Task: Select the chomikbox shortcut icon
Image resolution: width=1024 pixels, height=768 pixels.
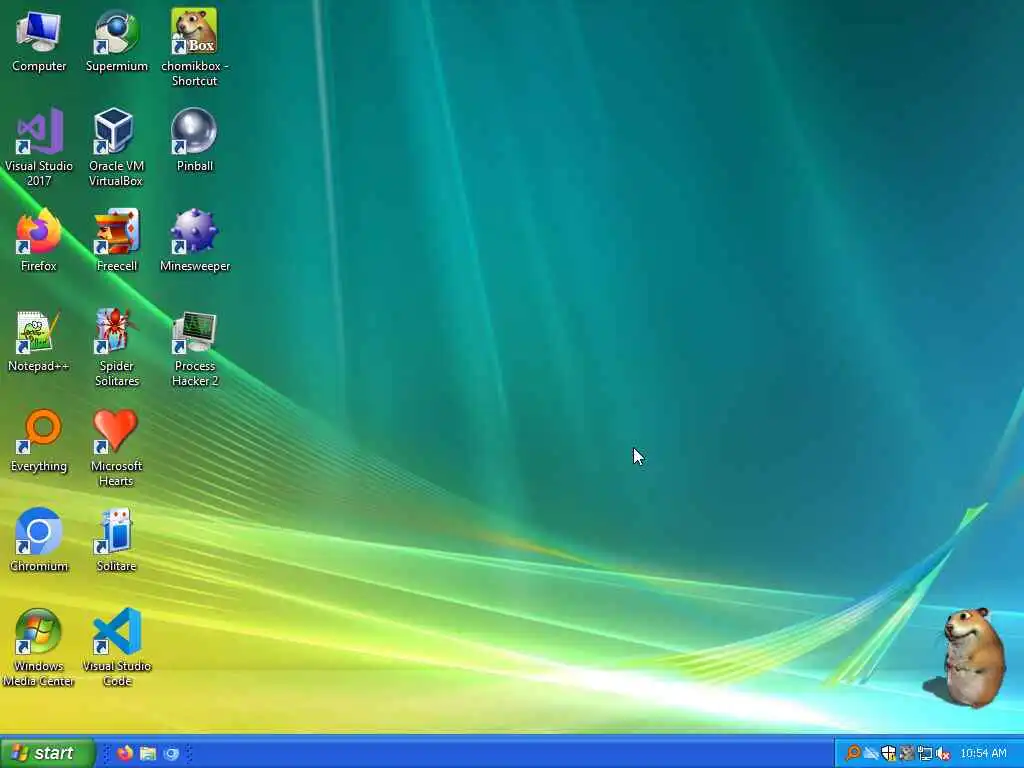Action: click(x=194, y=48)
